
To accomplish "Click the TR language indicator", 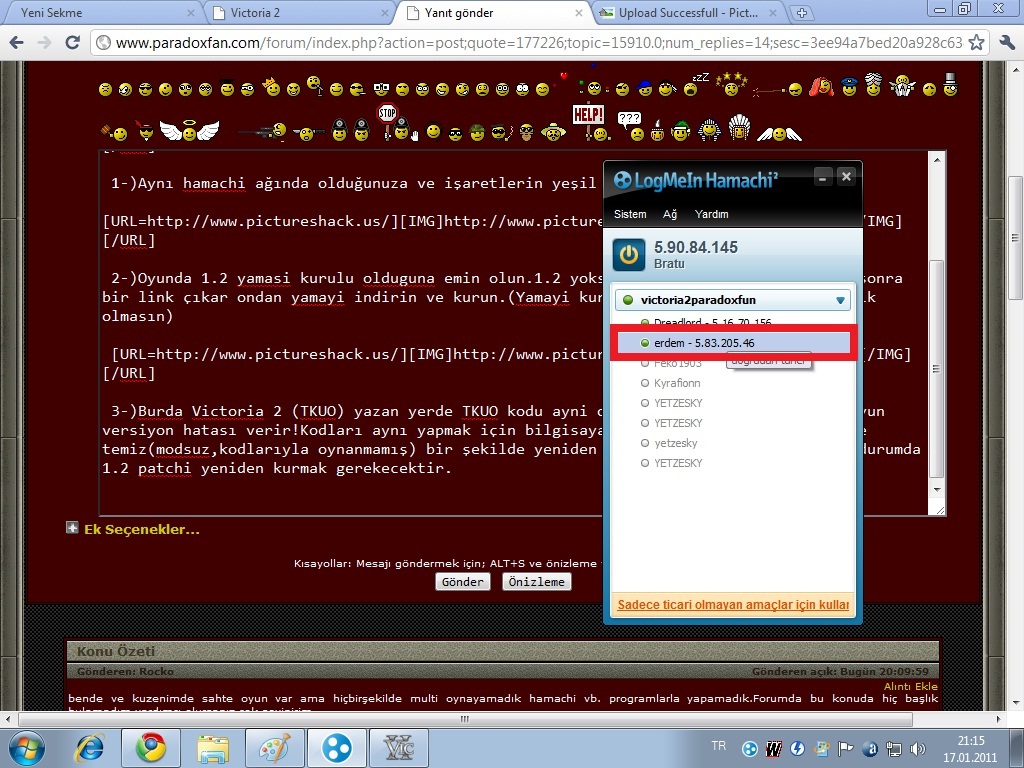I will [x=718, y=746].
